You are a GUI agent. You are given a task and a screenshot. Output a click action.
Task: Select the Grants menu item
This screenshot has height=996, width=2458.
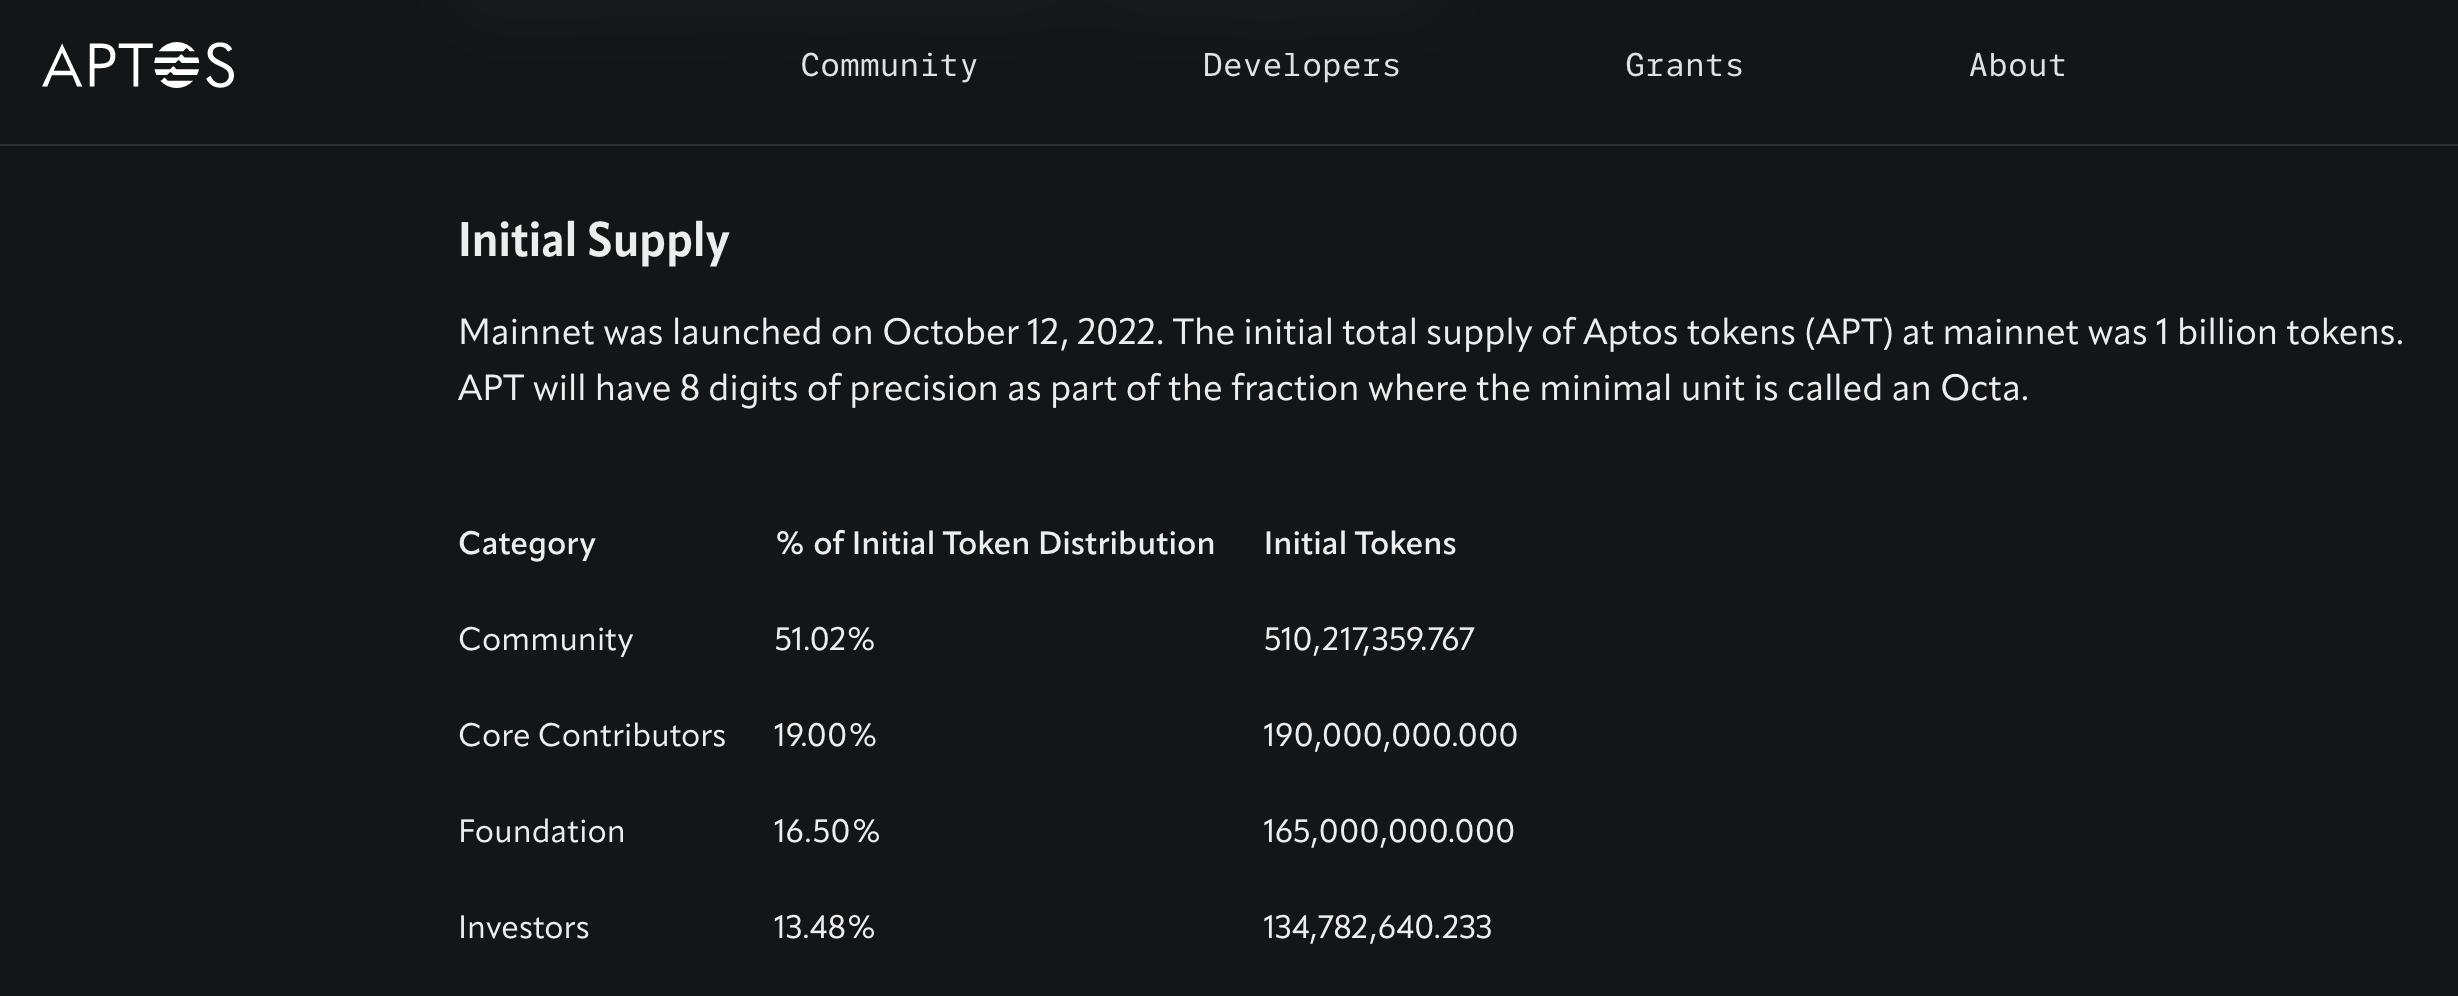[1684, 66]
